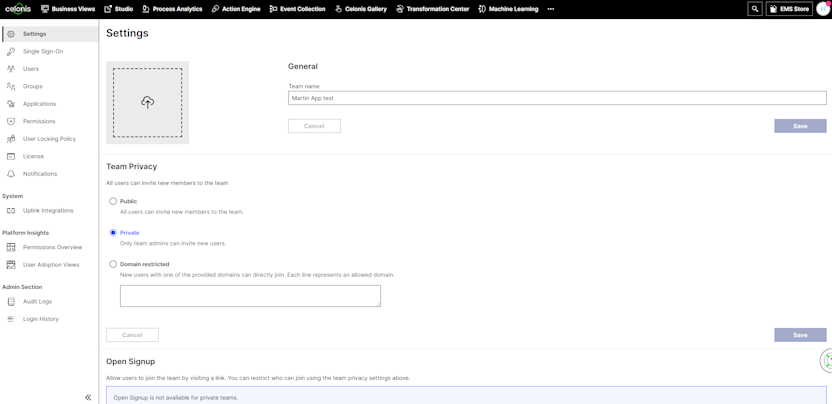This screenshot has height=404, width=832.
Task: Click Cancel in General section
Action: (314, 126)
